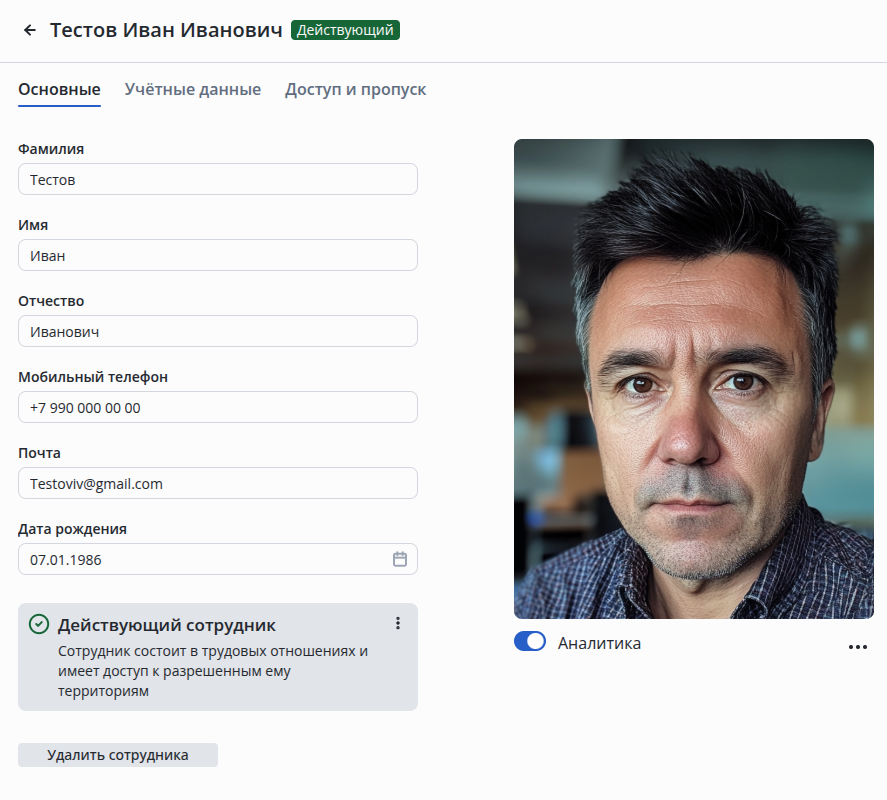
Task: Edit the Почта email field
Action: [217, 483]
